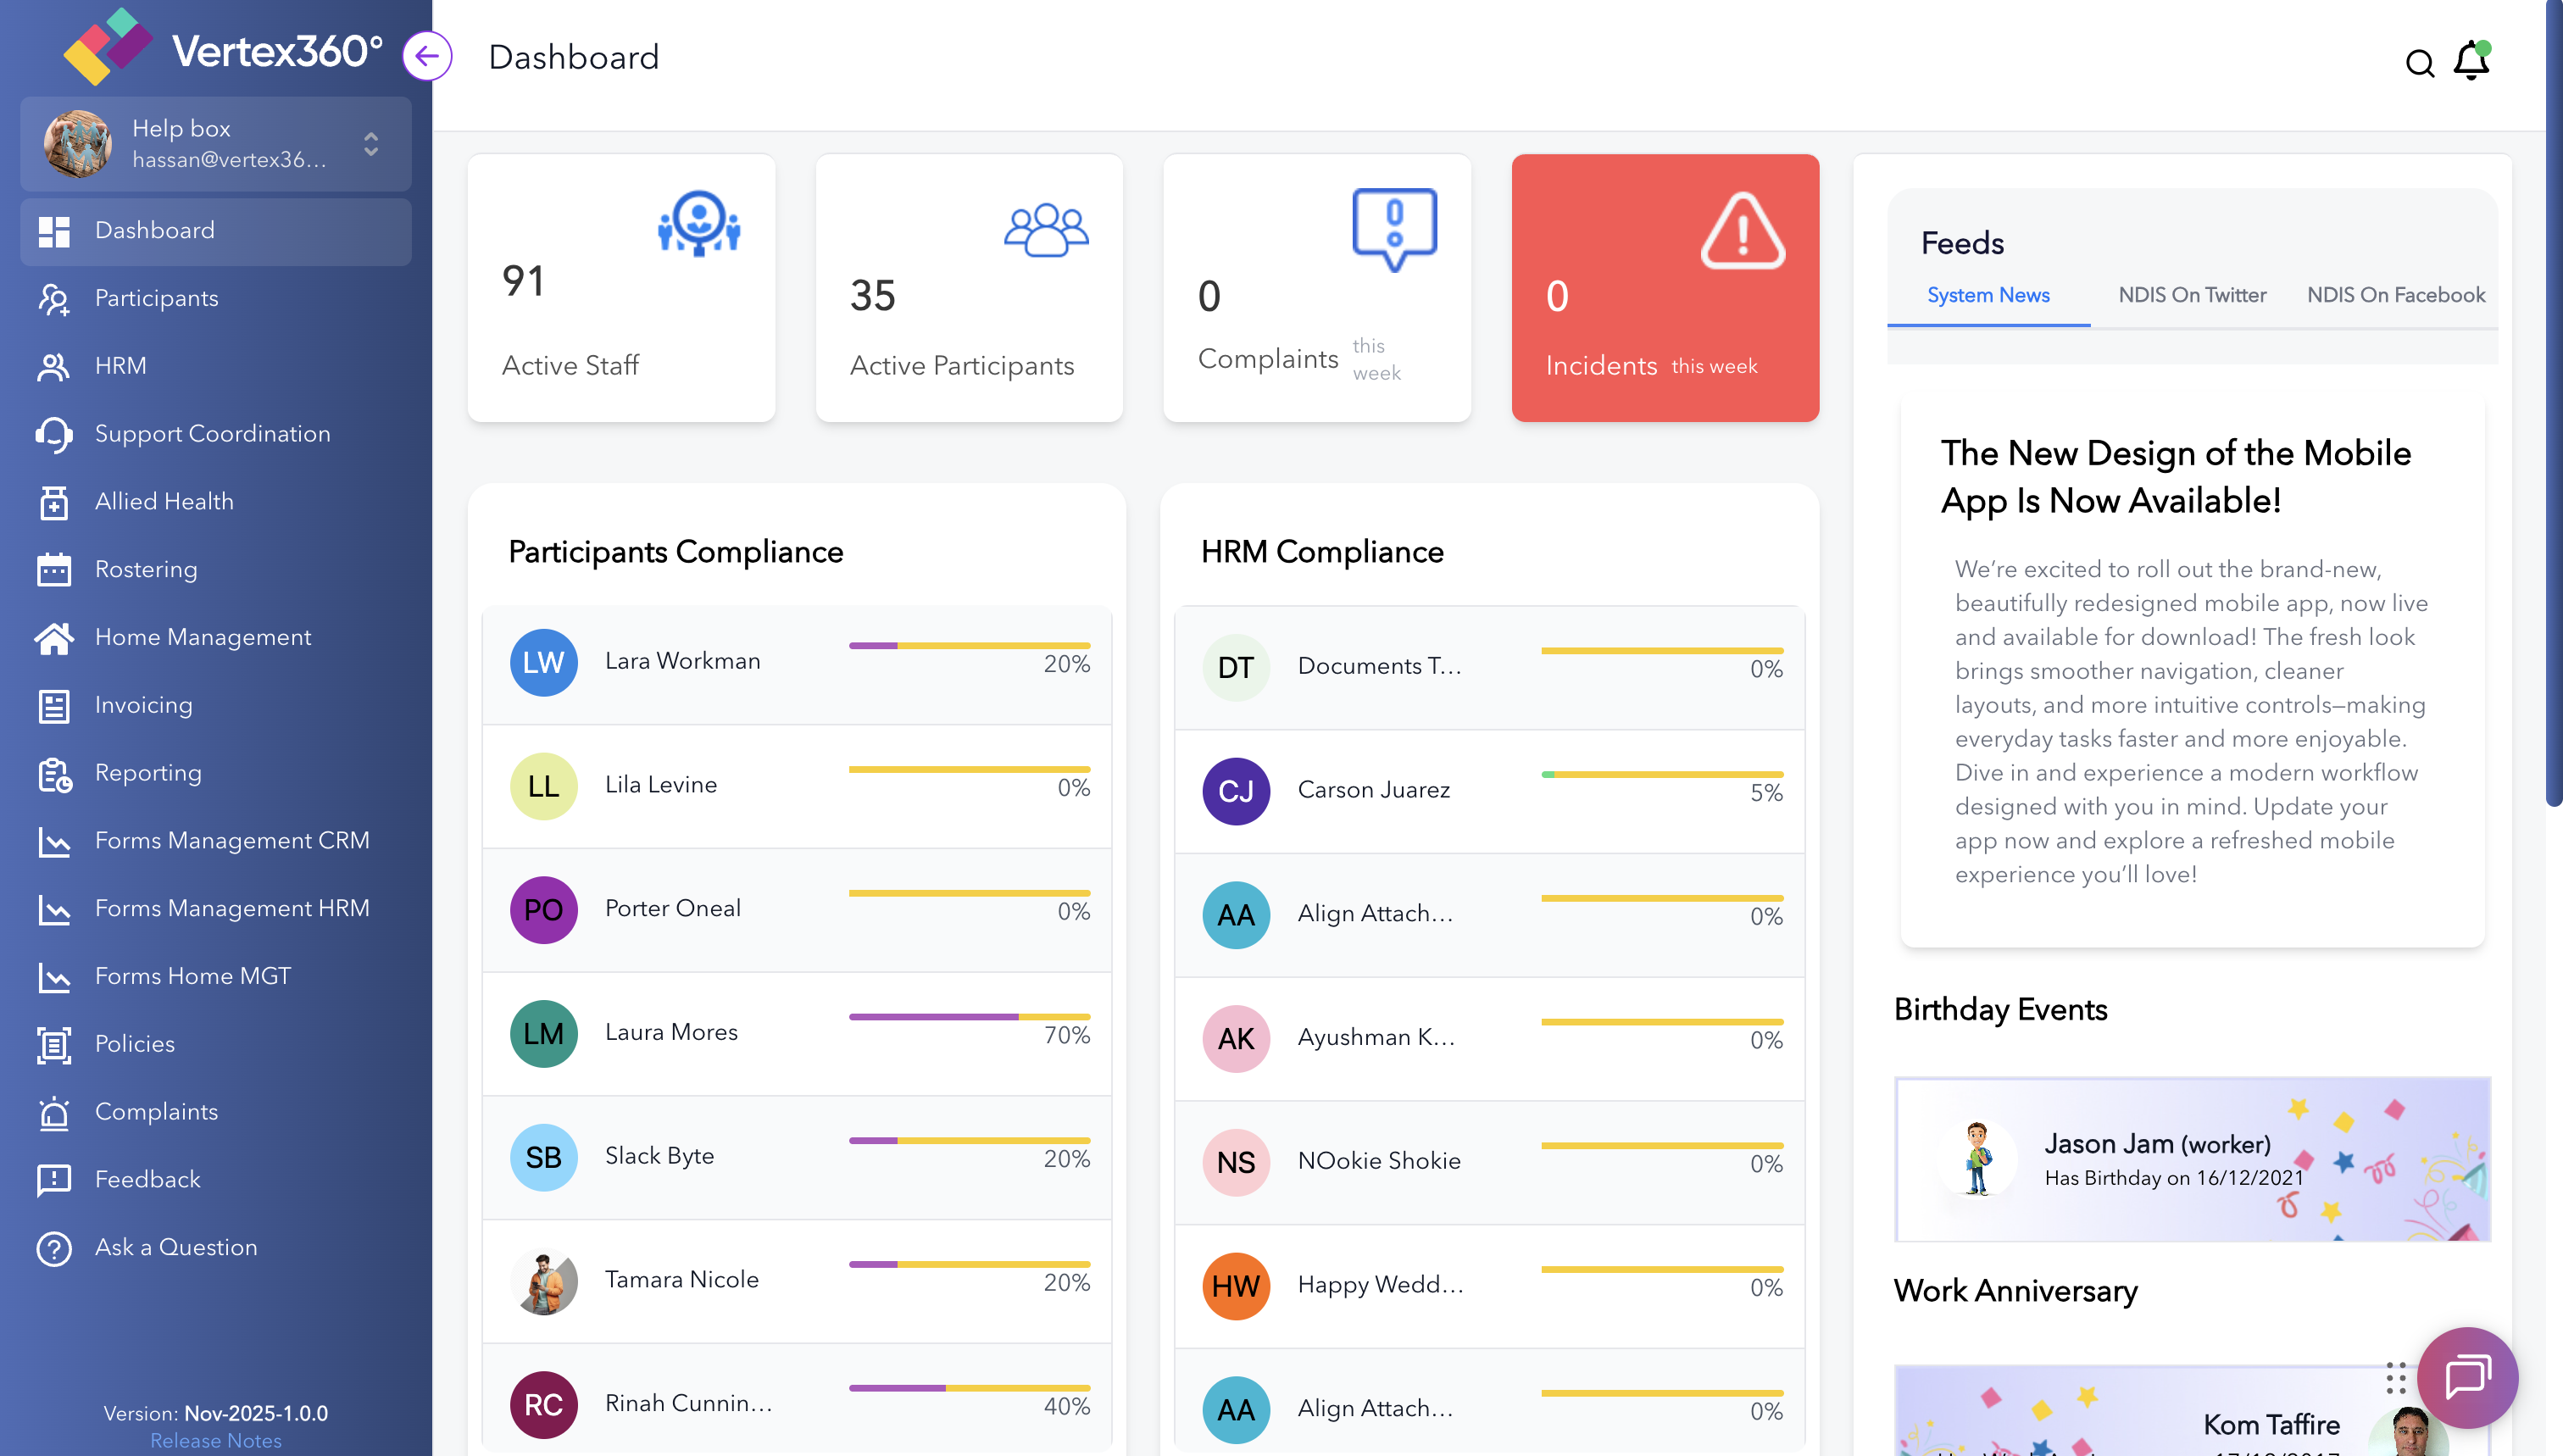
Task: Open Jason Jam birthday card
Action: [x=2191, y=1159]
